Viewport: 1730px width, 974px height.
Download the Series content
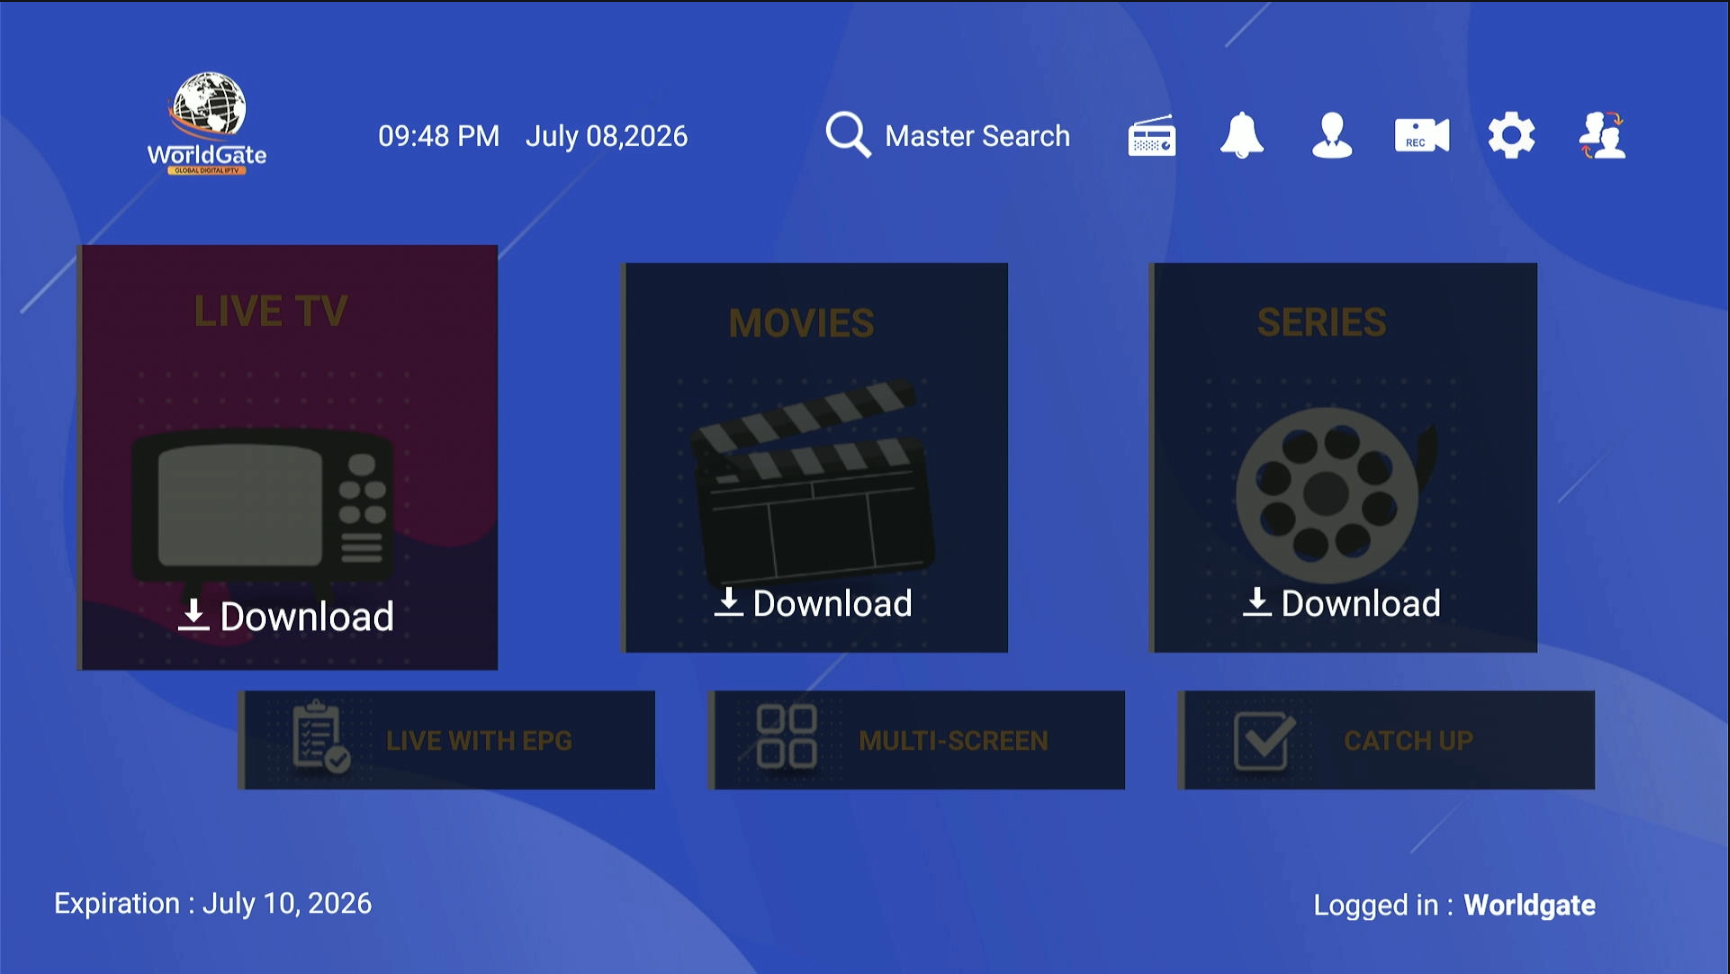1342,603
